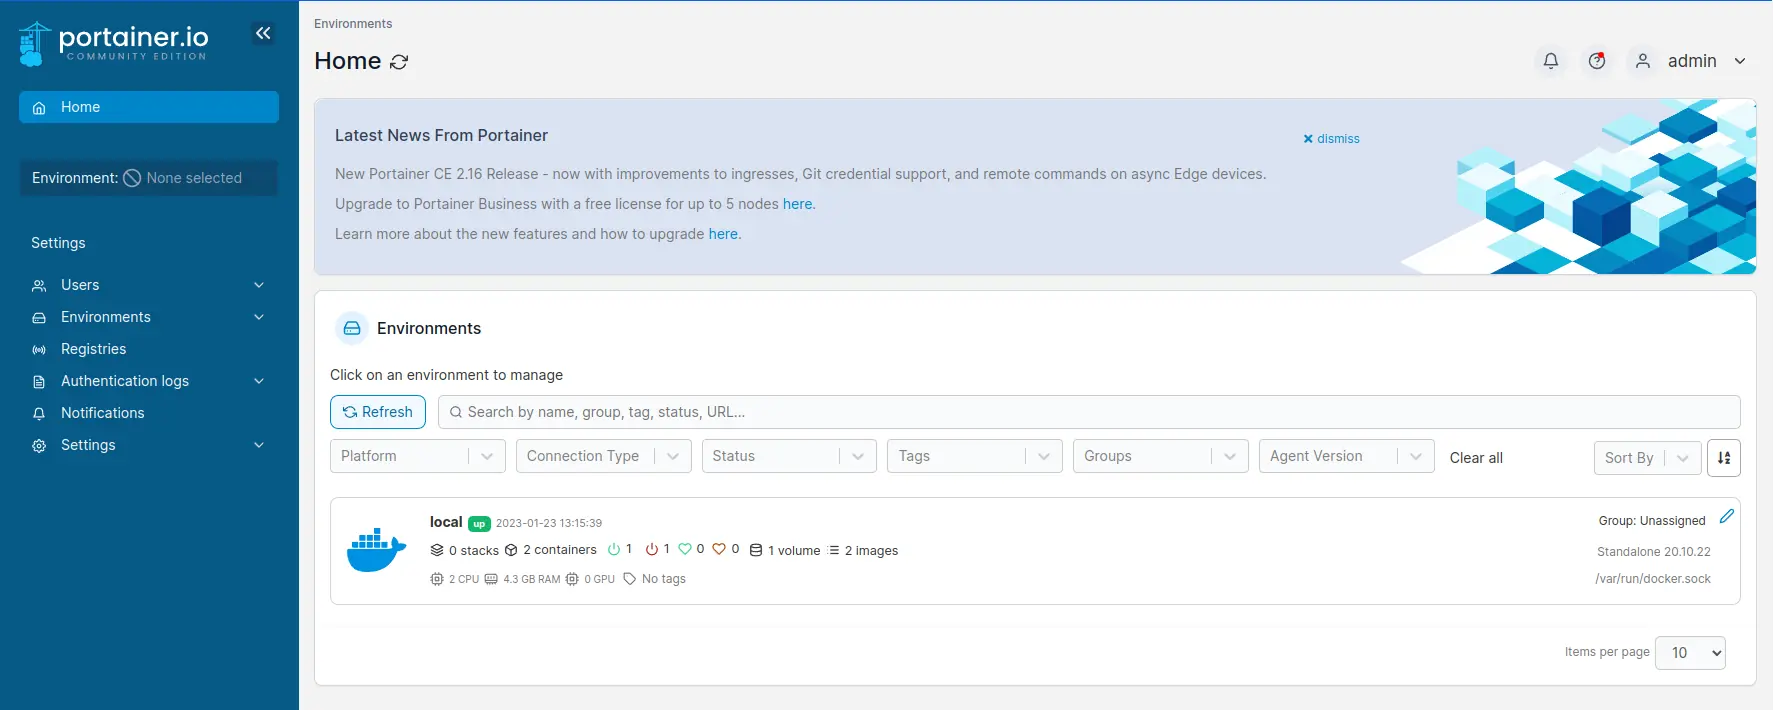The image size is (1773, 710).
Task: Dismiss the Latest News banner
Action: pyautogui.click(x=1331, y=139)
